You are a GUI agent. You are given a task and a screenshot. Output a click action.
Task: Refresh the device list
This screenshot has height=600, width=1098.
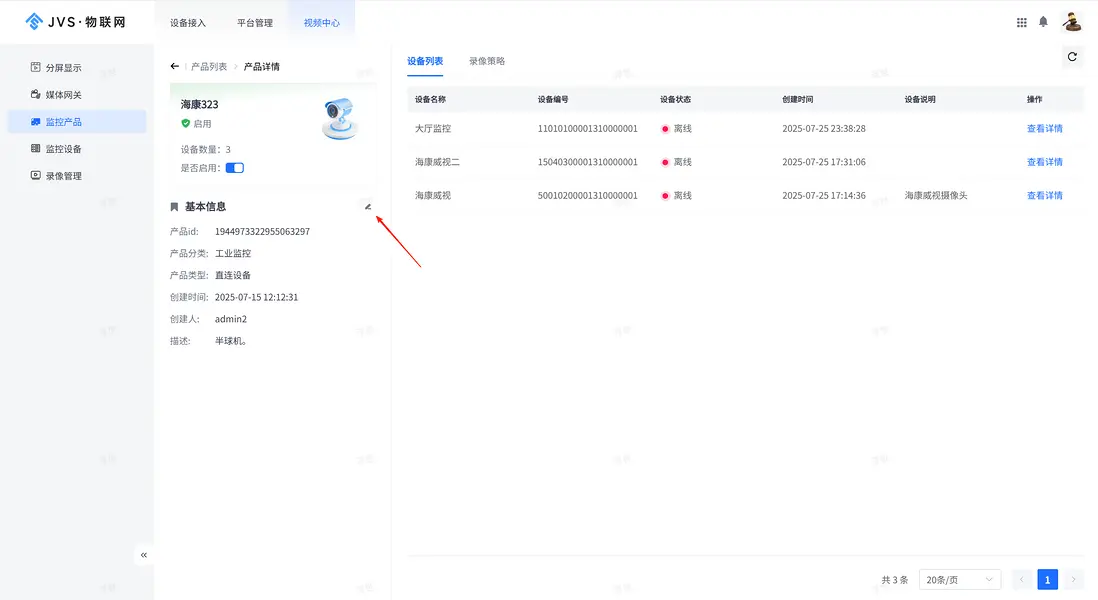(1072, 57)
